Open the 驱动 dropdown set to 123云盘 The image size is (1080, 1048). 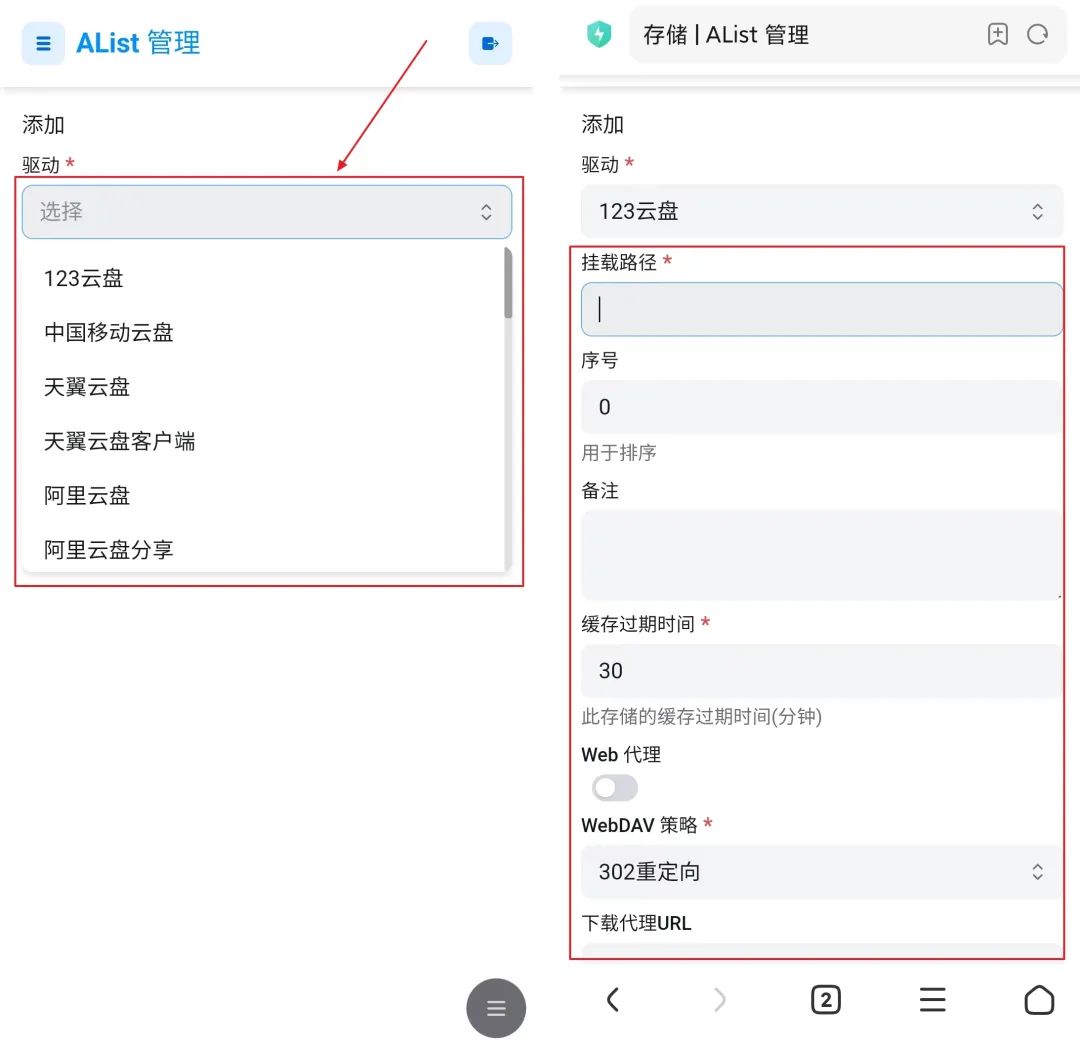point(822,211)
